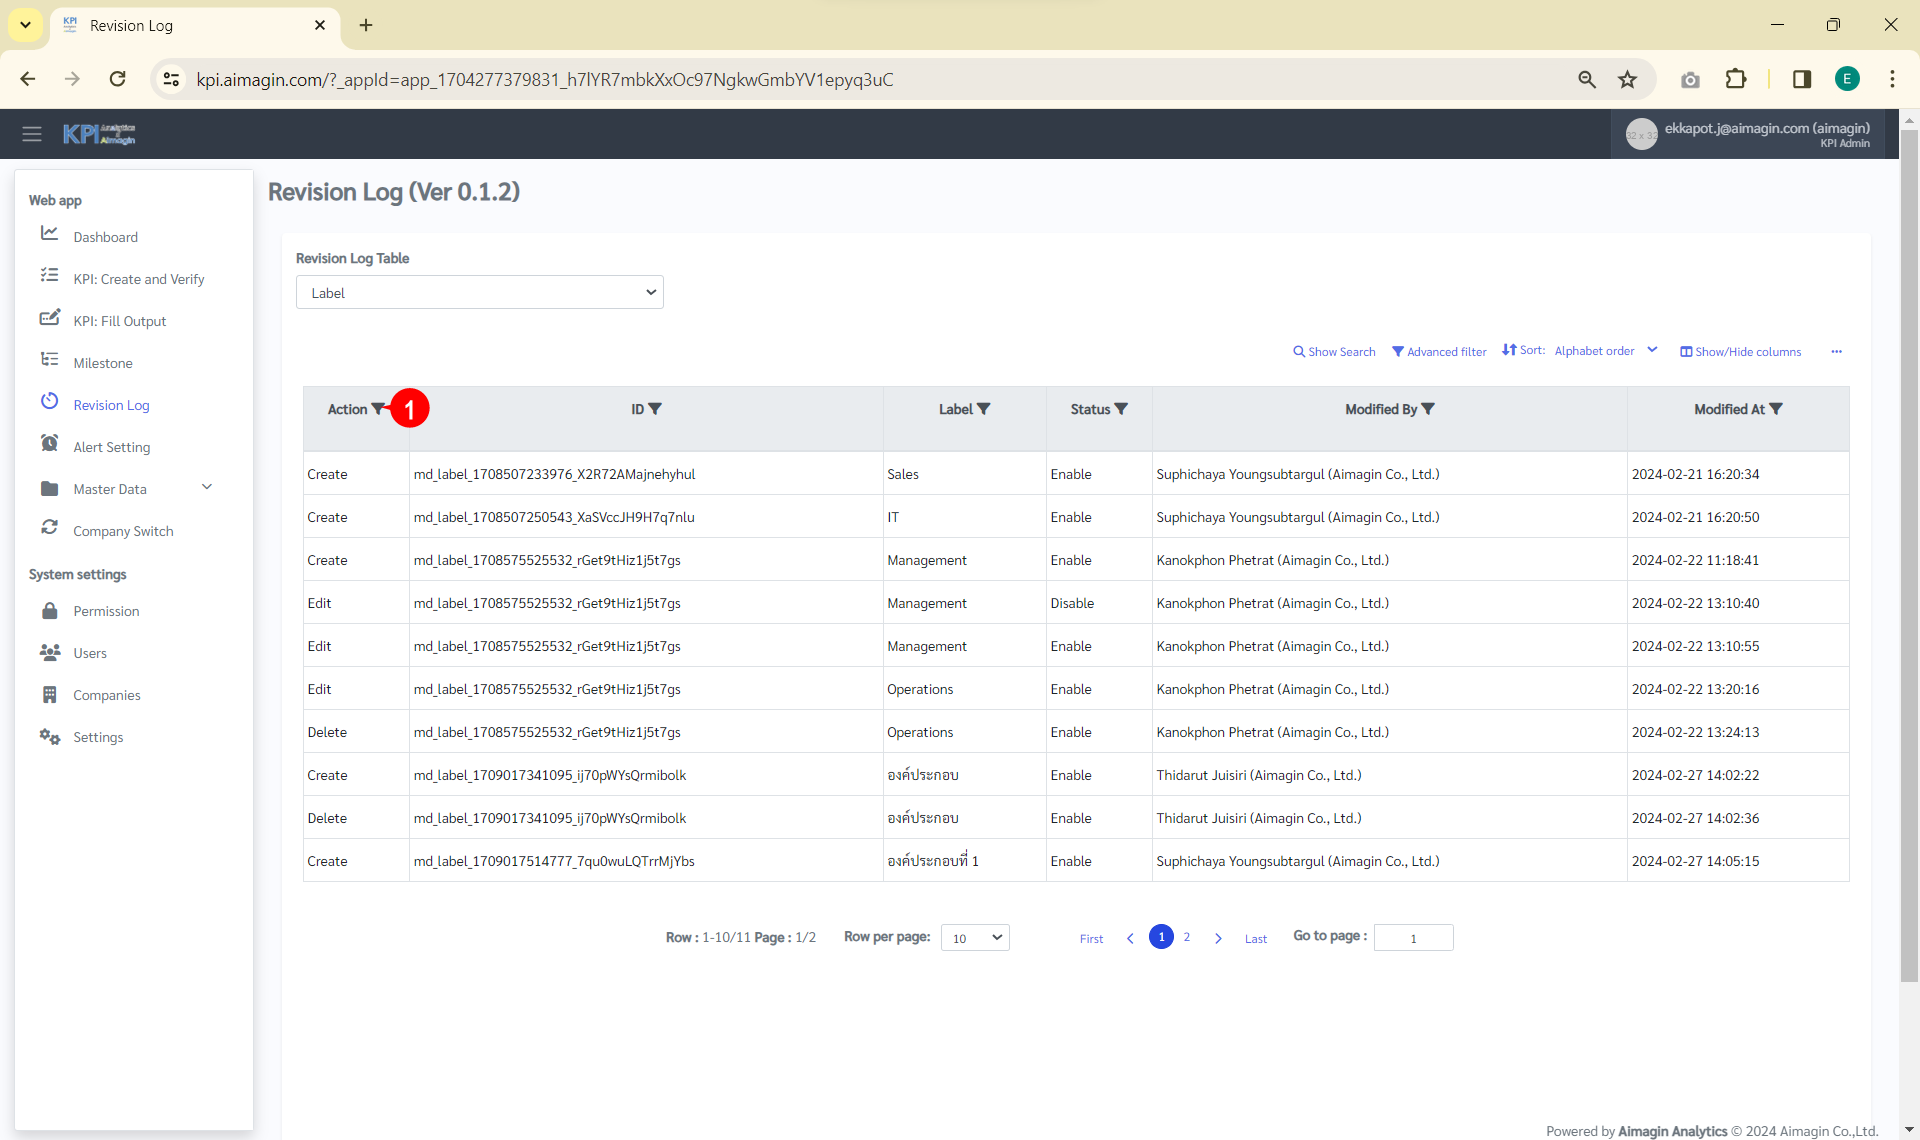Open the three-dots more options icon
This screenshot has width=1920, height=1140.
[x=1836, y=352]
